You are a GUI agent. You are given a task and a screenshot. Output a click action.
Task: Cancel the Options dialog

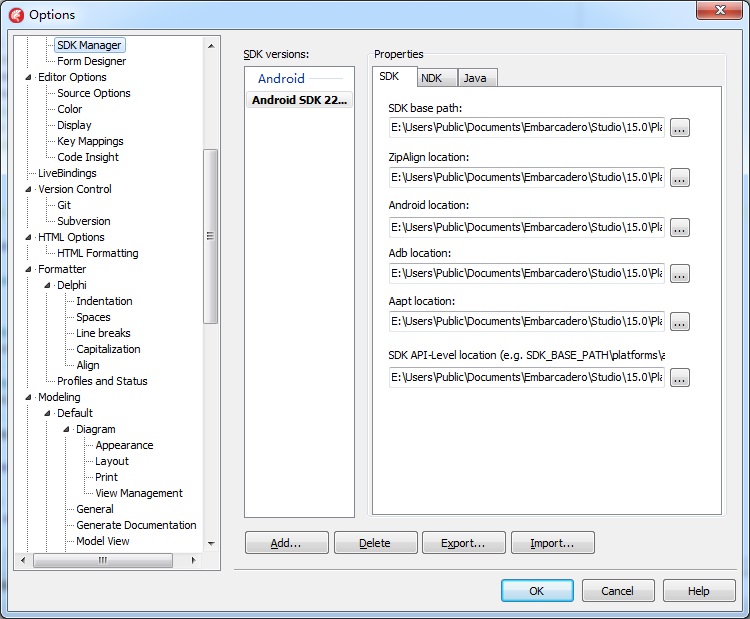coord(618,591)
